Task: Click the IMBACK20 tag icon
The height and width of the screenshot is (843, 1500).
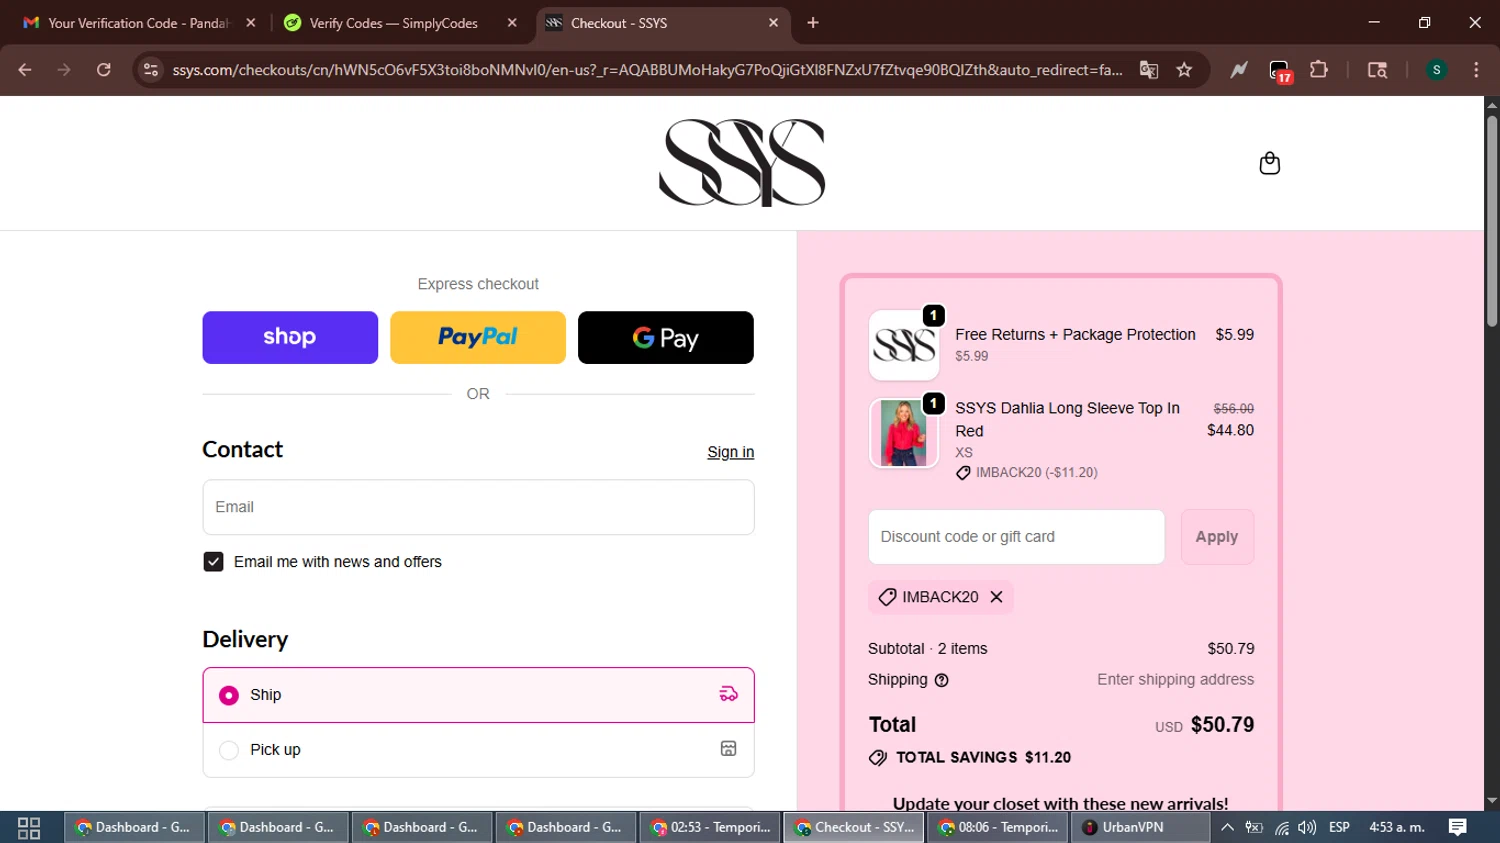Action: click(x=887, y=597)
